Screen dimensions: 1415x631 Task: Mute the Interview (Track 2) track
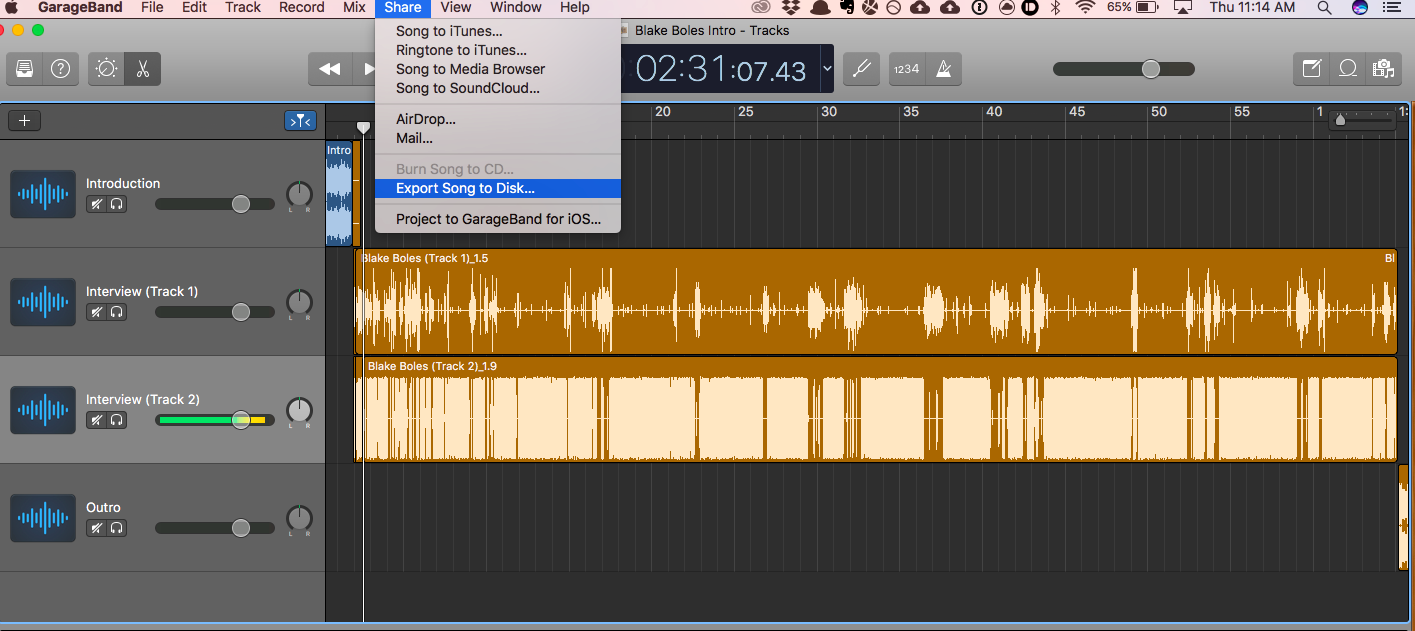click(x=96, y=420)
